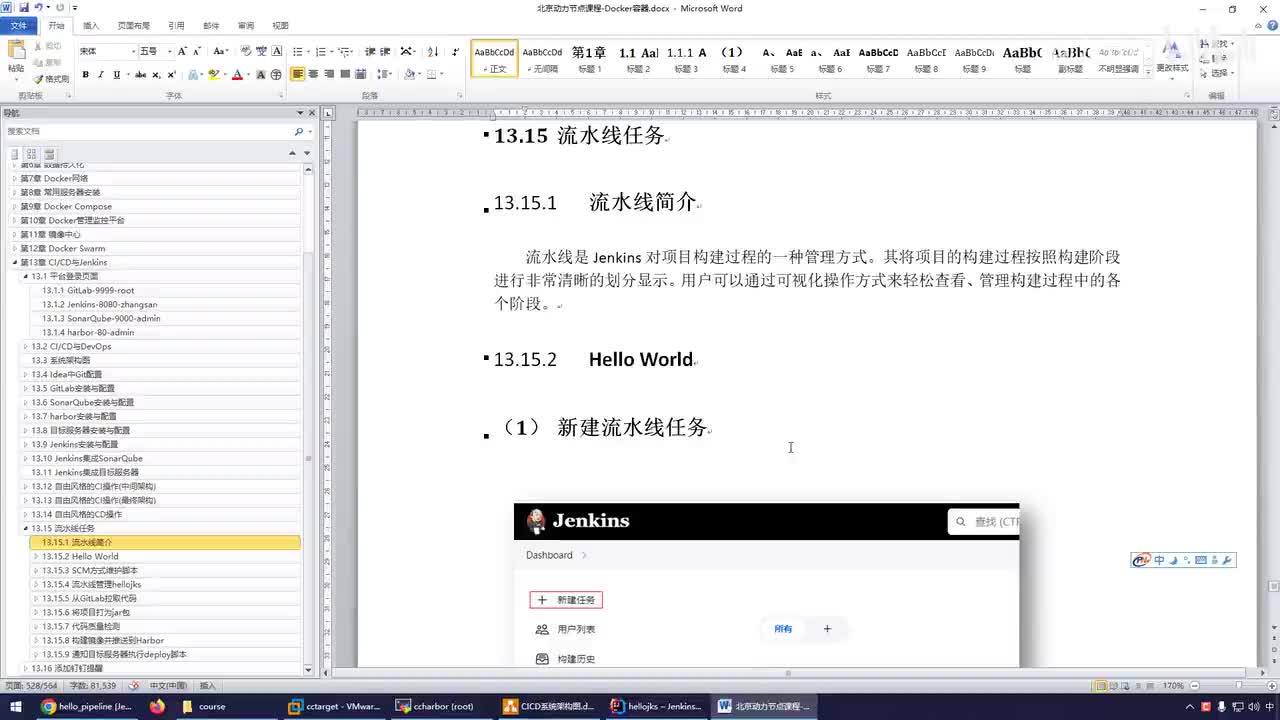Switch to the 插入 ribbon tab
The image size is (1280, 720).
[91, 25]
